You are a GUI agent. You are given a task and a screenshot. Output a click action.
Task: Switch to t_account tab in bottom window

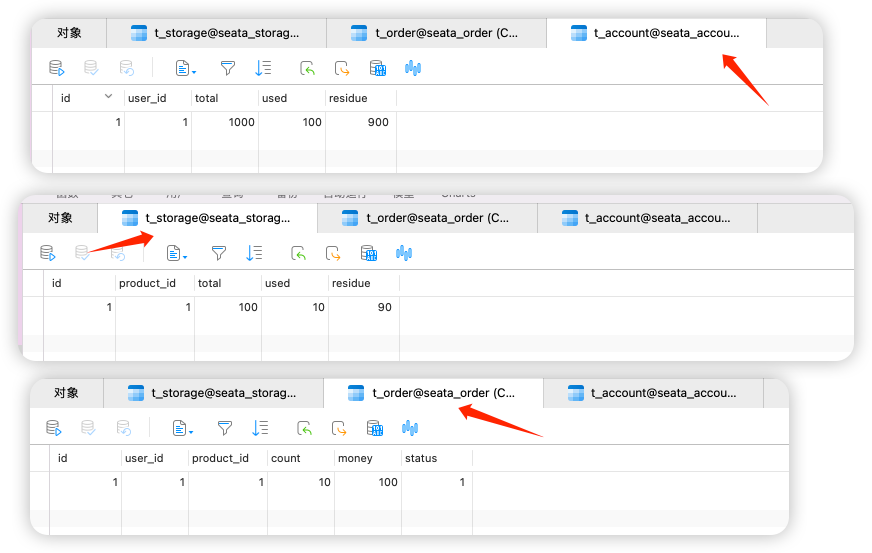[x=653, y=393]
